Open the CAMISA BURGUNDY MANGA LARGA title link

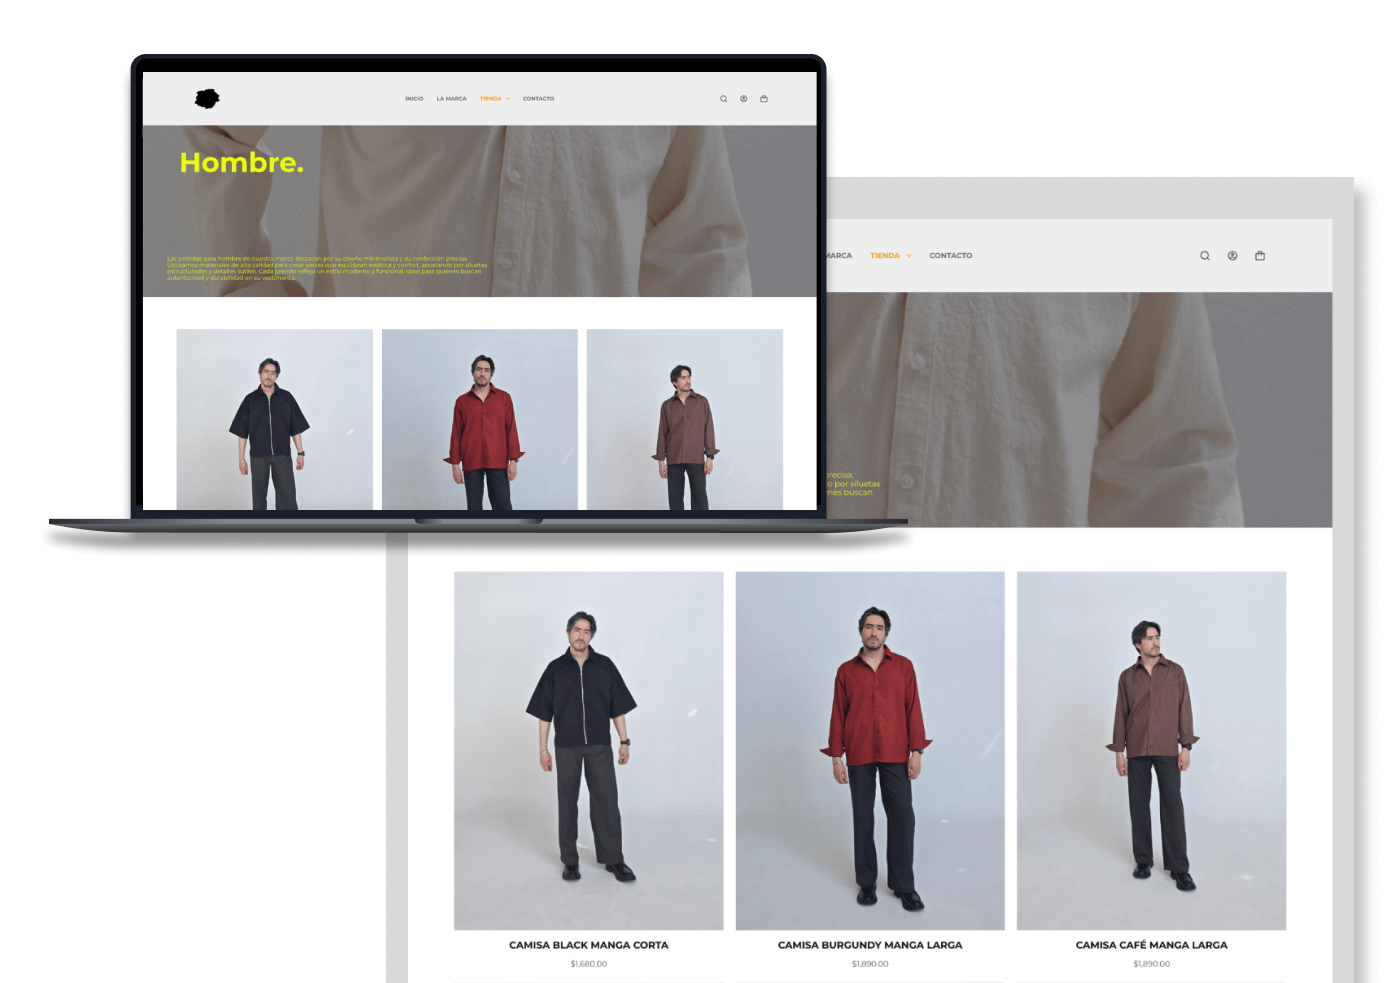(x=870, y=945)
